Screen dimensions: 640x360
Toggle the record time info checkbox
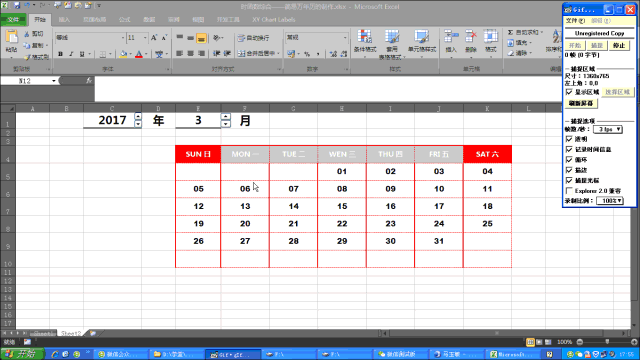tap(569, 149)
